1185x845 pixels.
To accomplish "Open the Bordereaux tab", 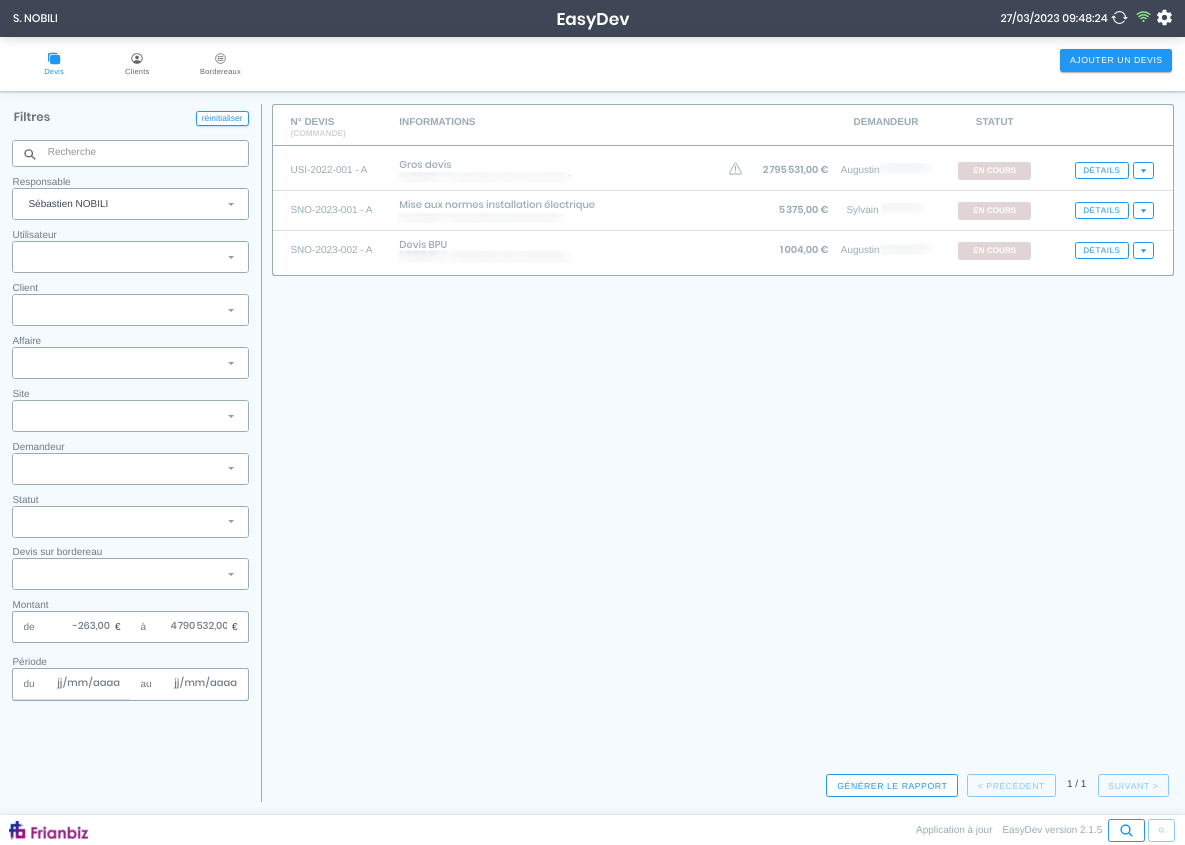I will (220, 63).
